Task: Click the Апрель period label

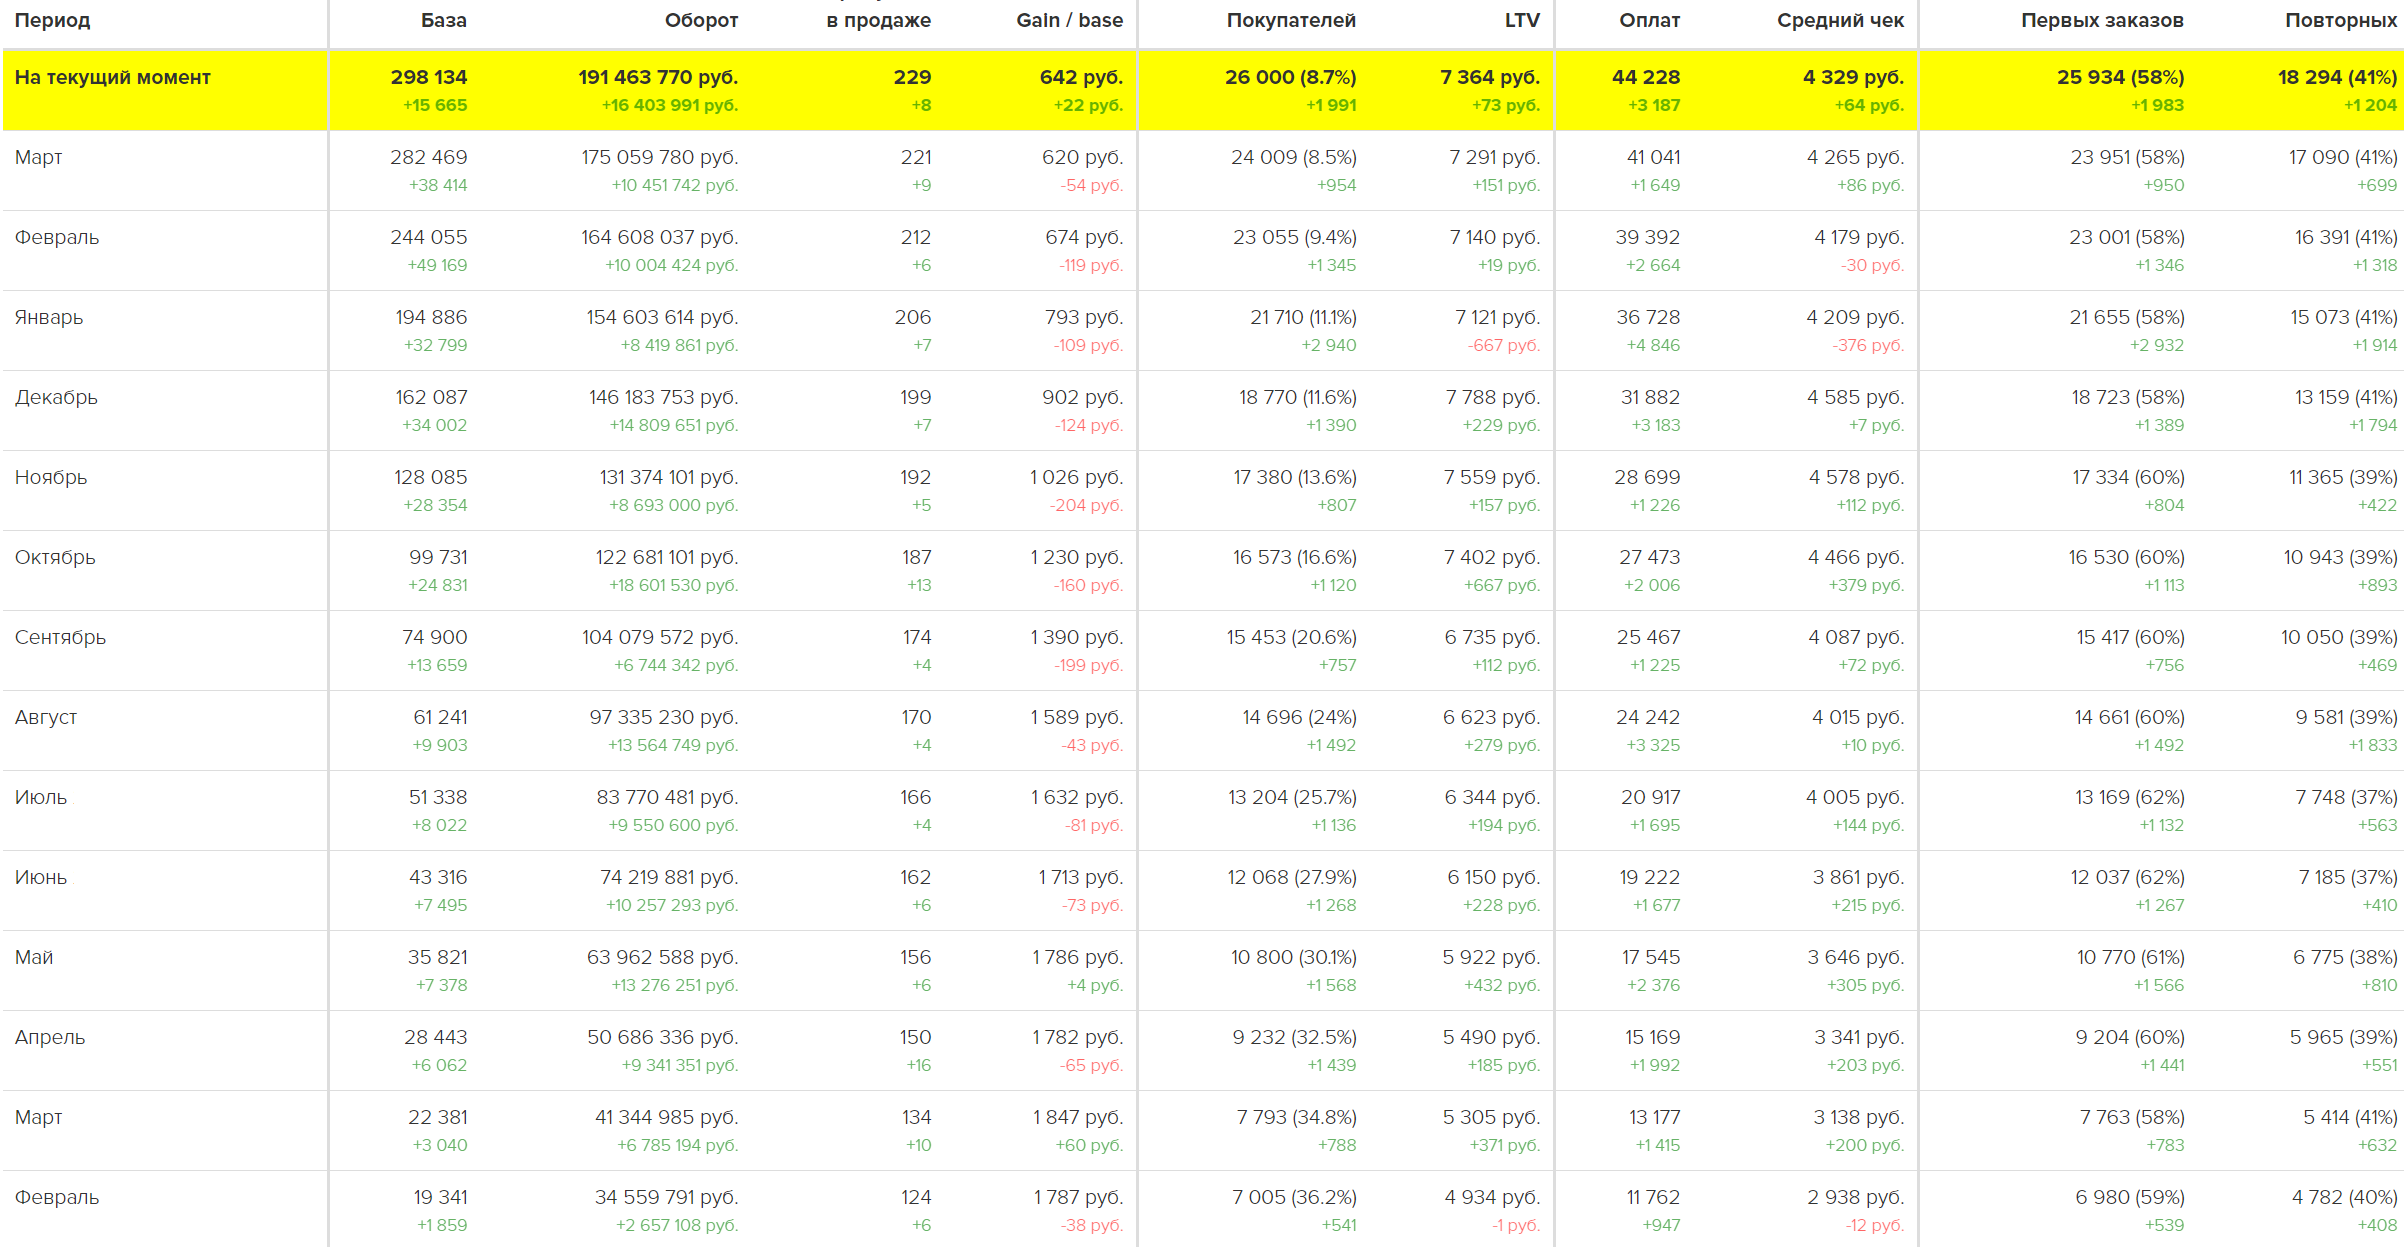Action: (x=50, y=1037)
